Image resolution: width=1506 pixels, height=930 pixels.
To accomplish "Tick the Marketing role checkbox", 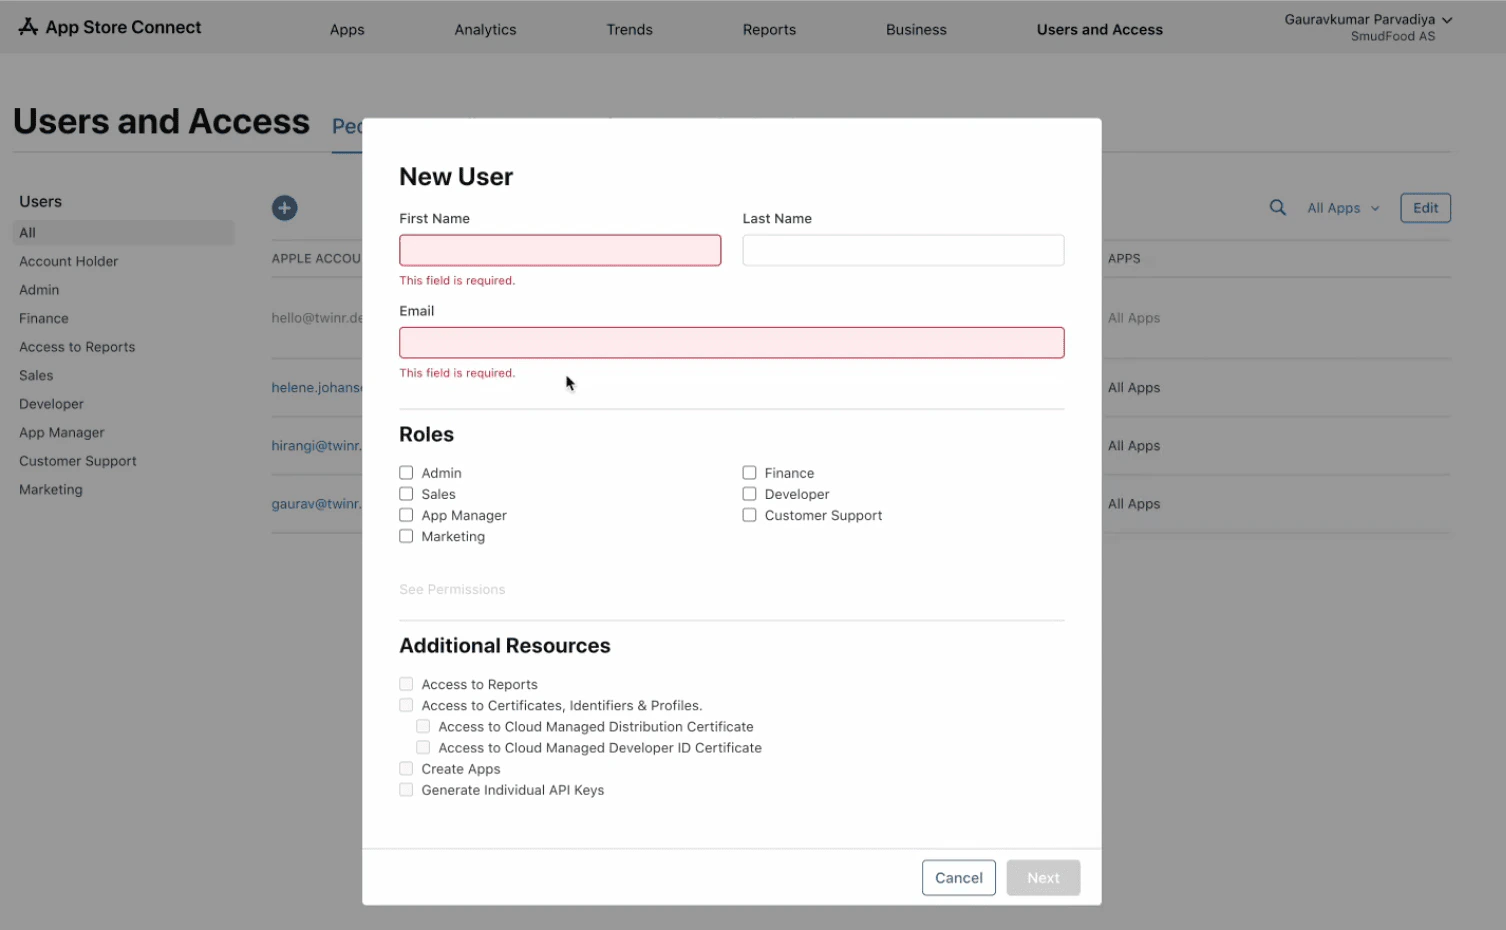I will [x=406, y=536].
